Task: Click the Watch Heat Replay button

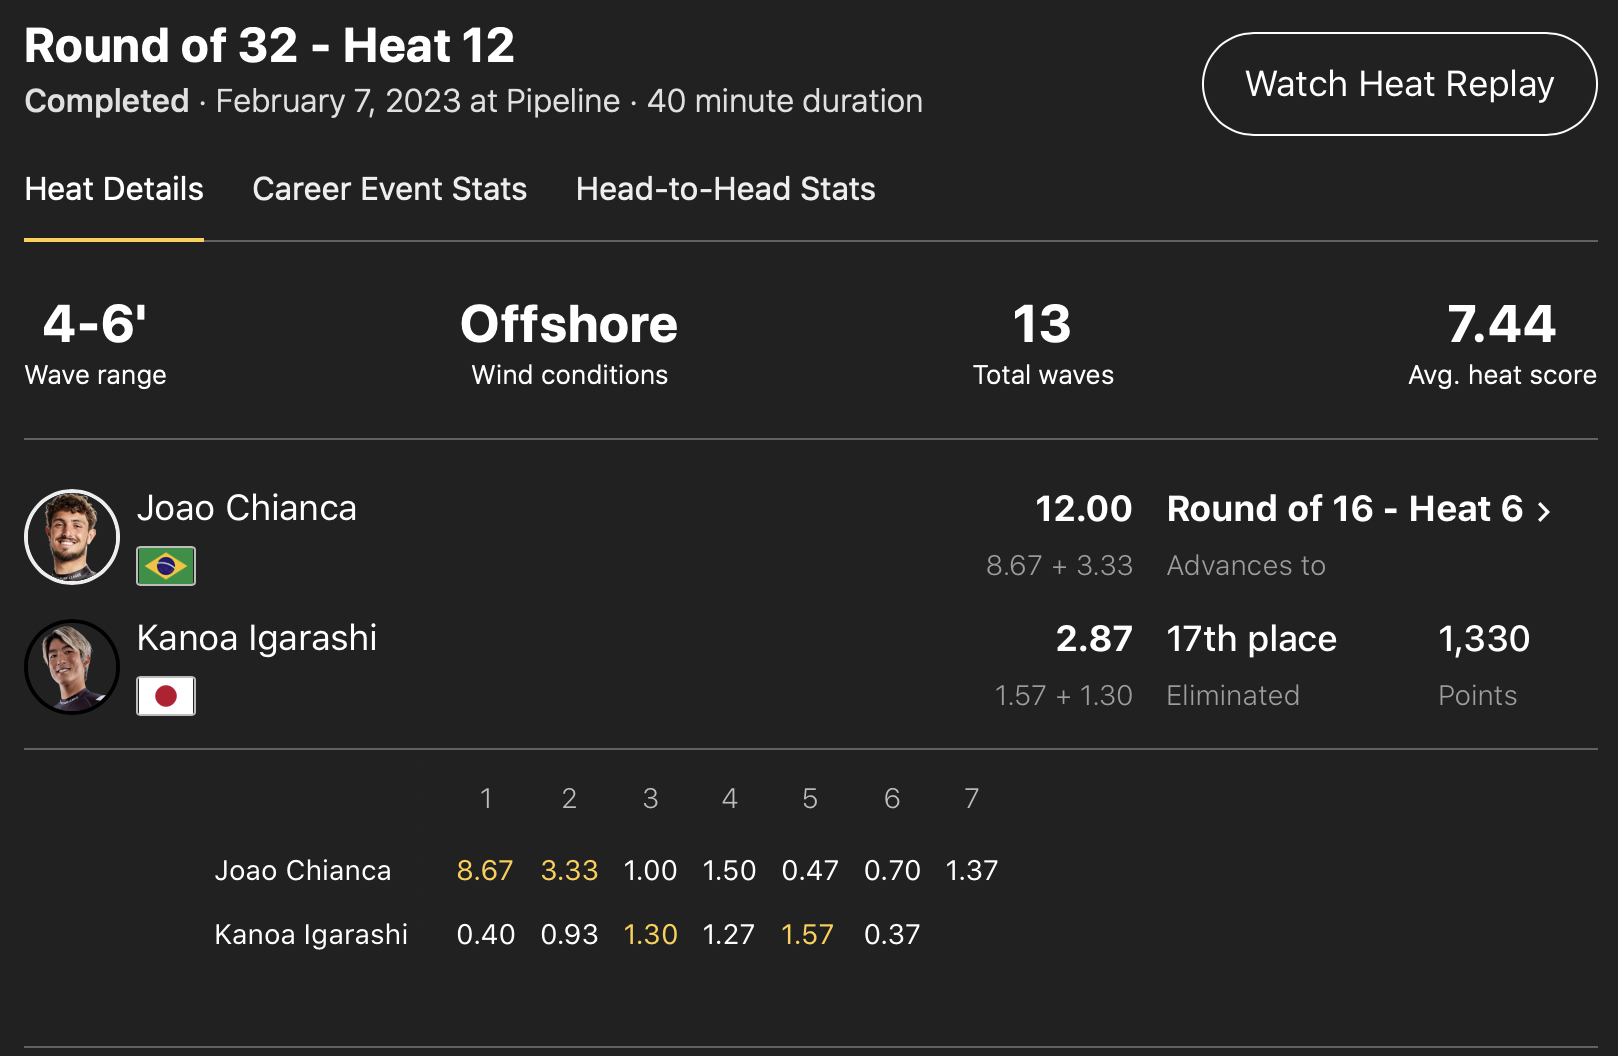Action: 1399,84
